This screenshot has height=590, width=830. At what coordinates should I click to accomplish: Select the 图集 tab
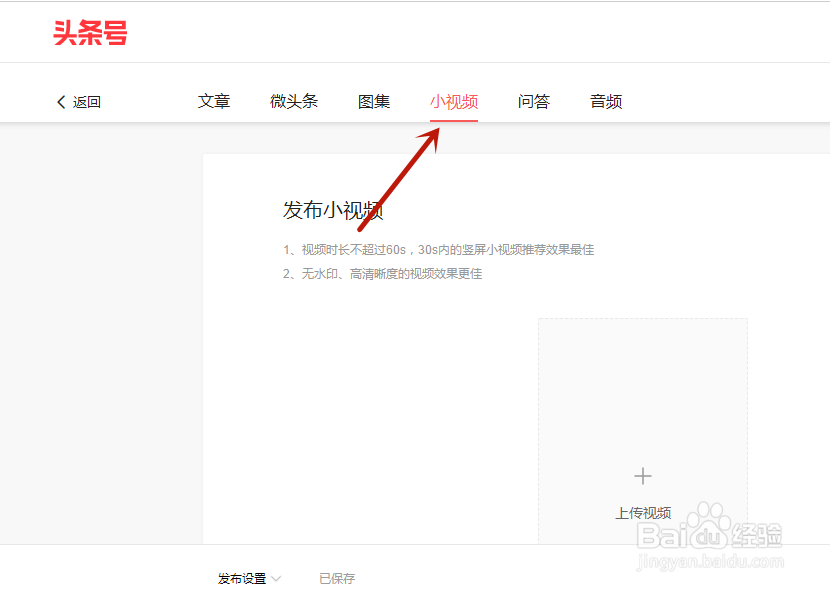click(374, 101)
